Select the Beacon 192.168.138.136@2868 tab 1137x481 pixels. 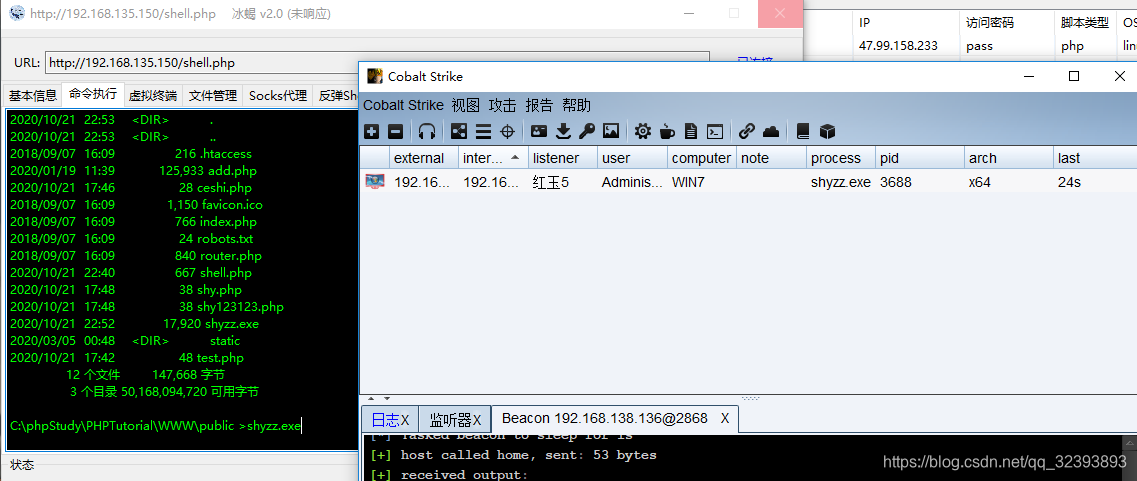615,419
